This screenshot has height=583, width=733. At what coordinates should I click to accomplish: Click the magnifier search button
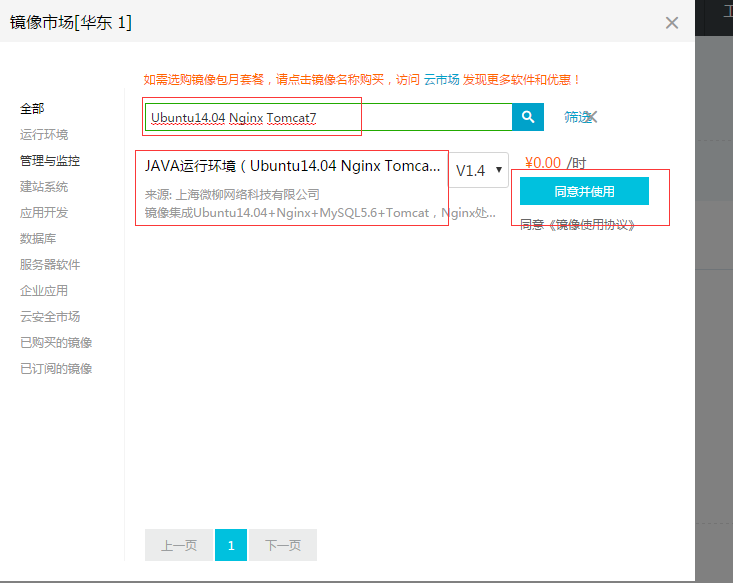(528, 117)
